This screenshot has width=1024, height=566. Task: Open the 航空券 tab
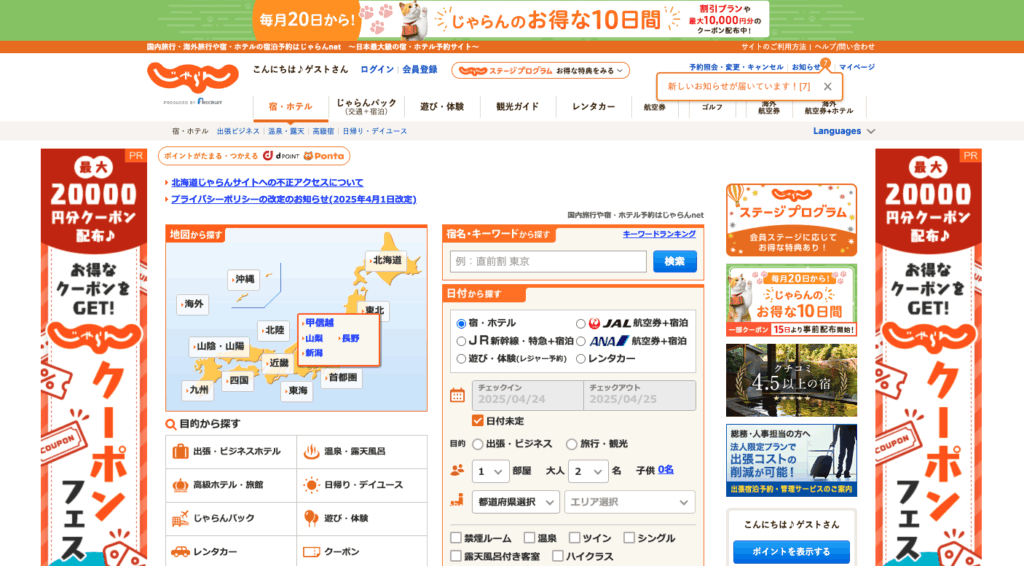(x=654, y=107)
